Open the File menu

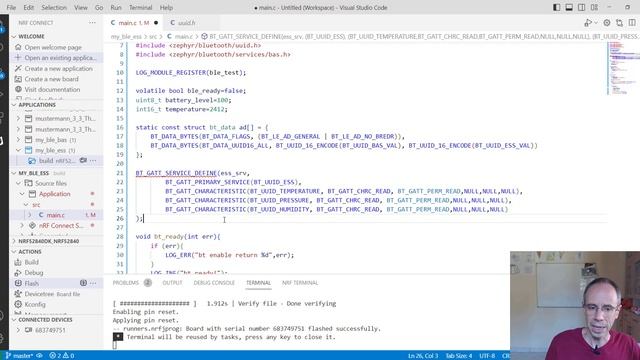click(x=11, y=7)
